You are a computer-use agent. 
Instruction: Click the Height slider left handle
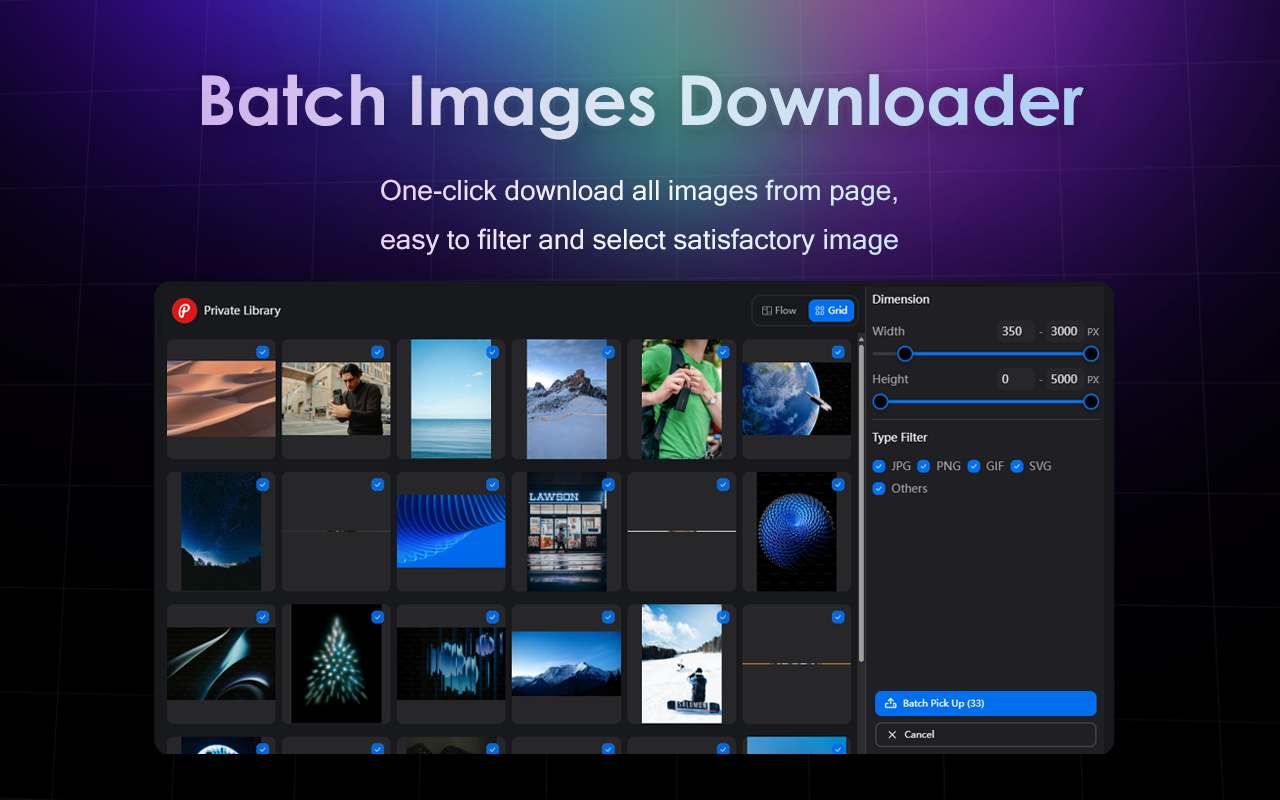pyautogui.click(x=880, y=402)
